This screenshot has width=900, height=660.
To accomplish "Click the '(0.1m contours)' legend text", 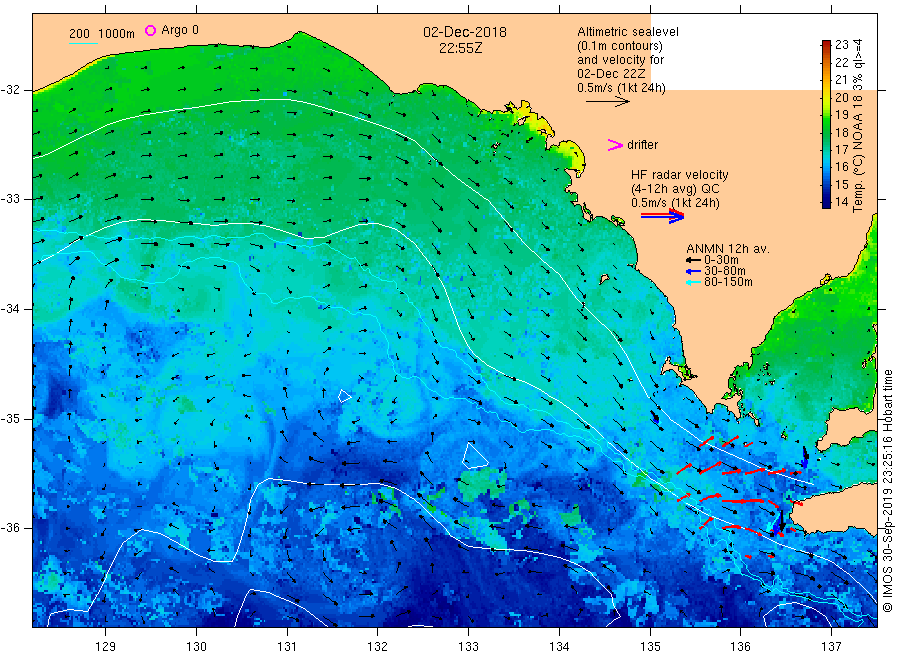I will 620,46.
